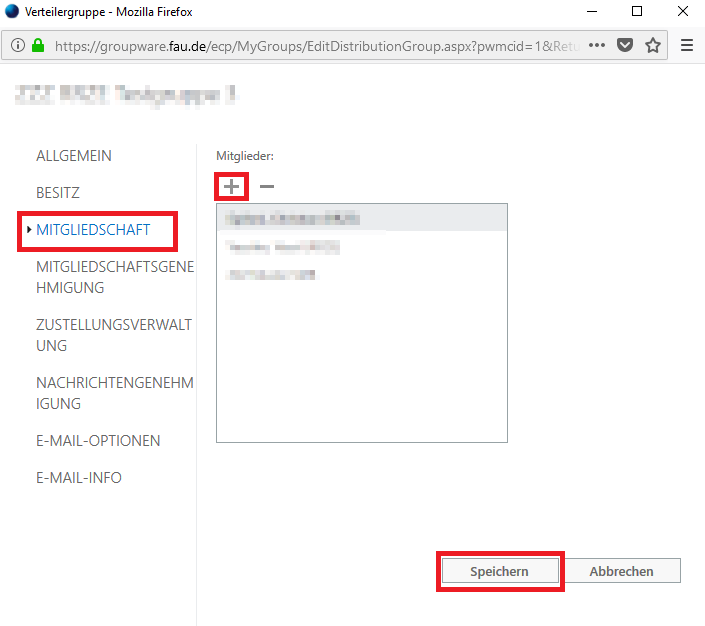The image size is (705, 626).
Task: Switch to the ALLGEMEIN section
Action: coord(74,156)
